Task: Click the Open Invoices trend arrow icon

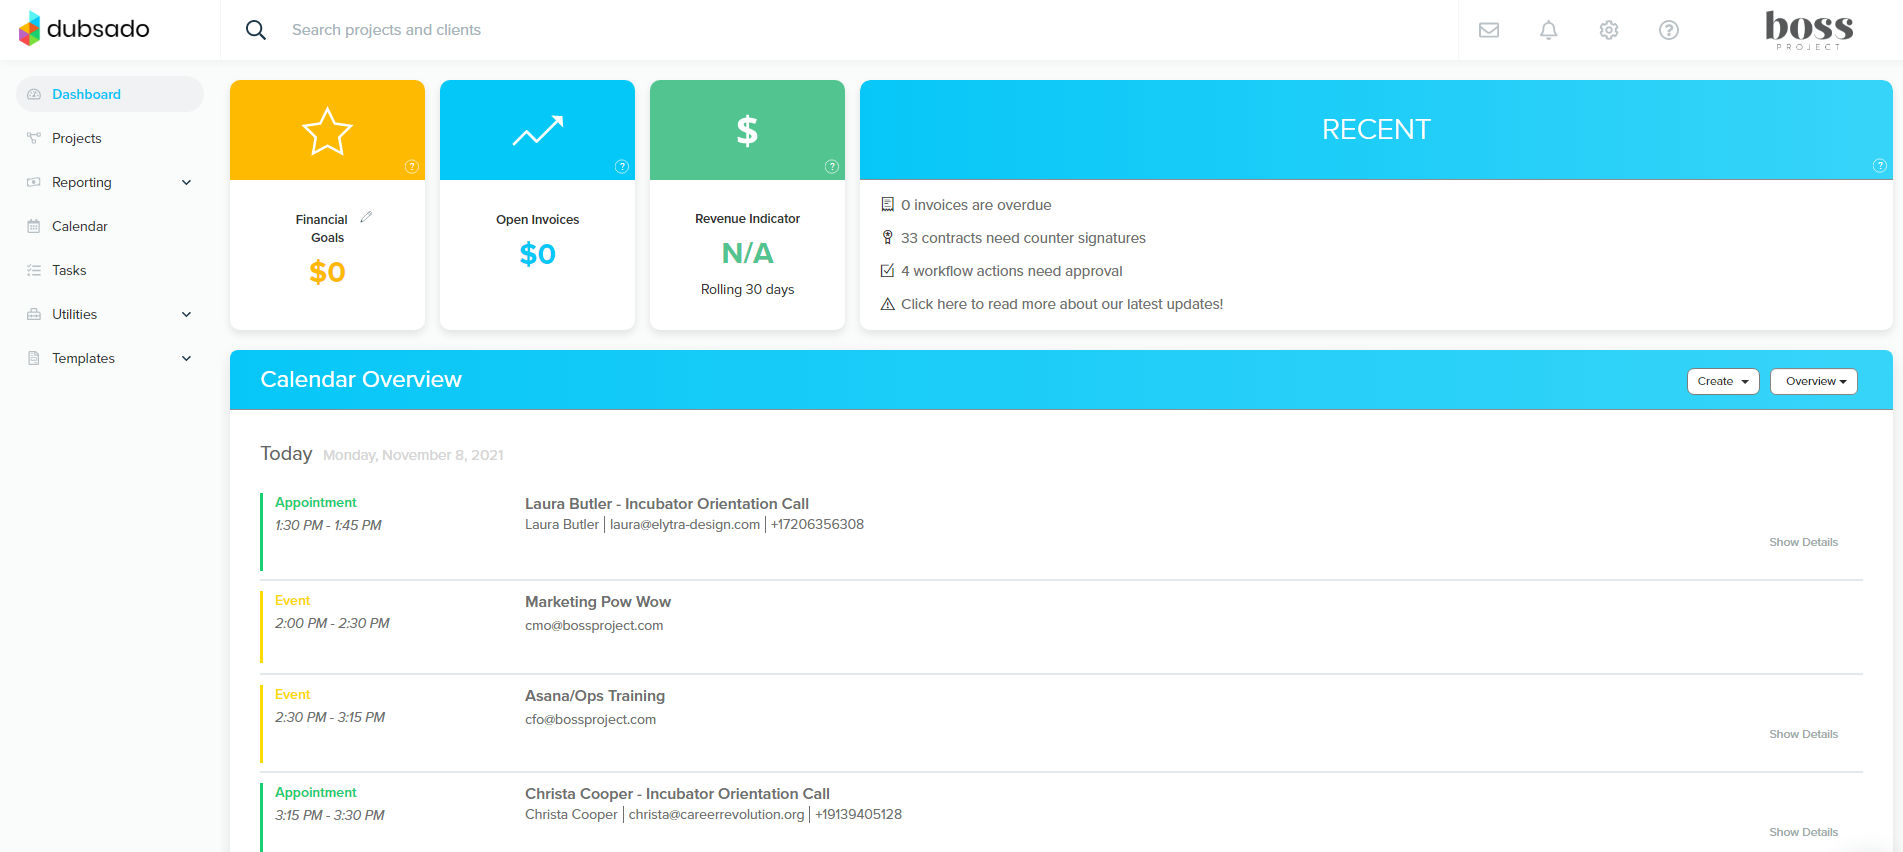Action: (538, 130)
